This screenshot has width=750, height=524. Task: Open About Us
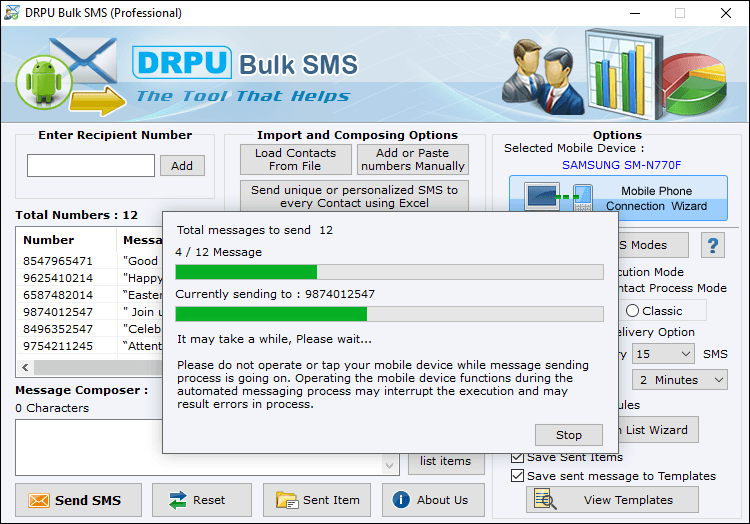[x=433, y=500]
